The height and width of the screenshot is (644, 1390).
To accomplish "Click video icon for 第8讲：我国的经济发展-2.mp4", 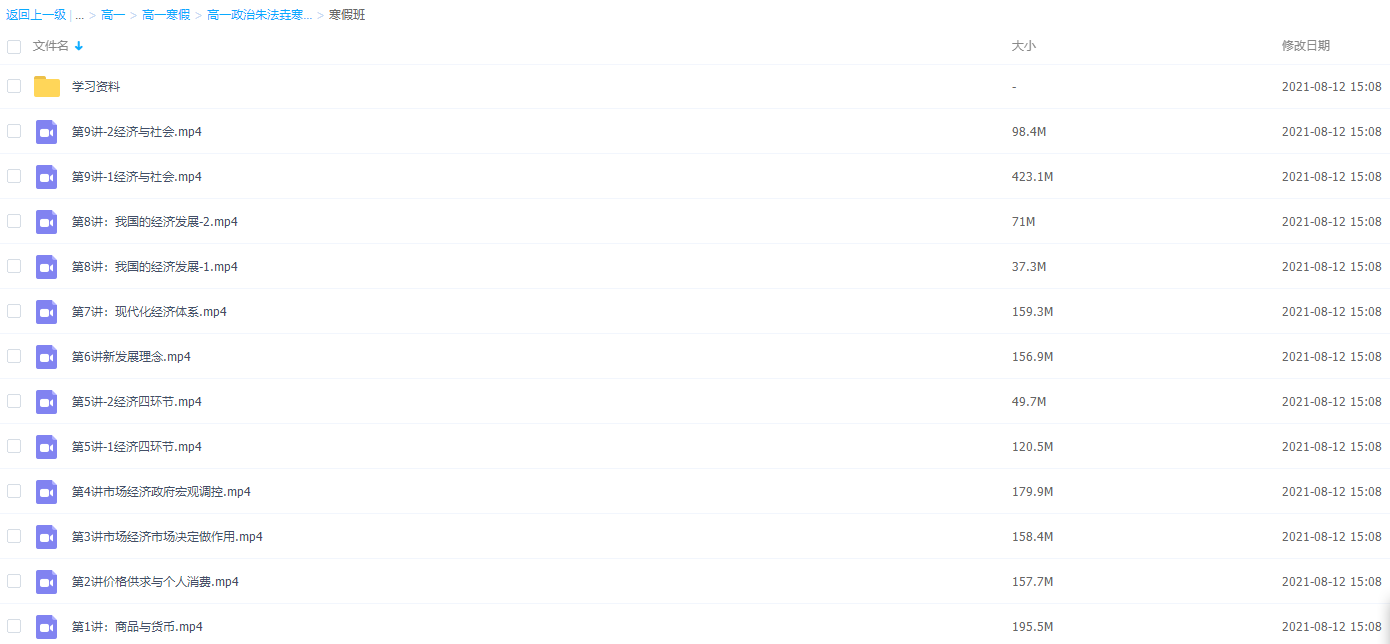I will [x=47, y=222].
